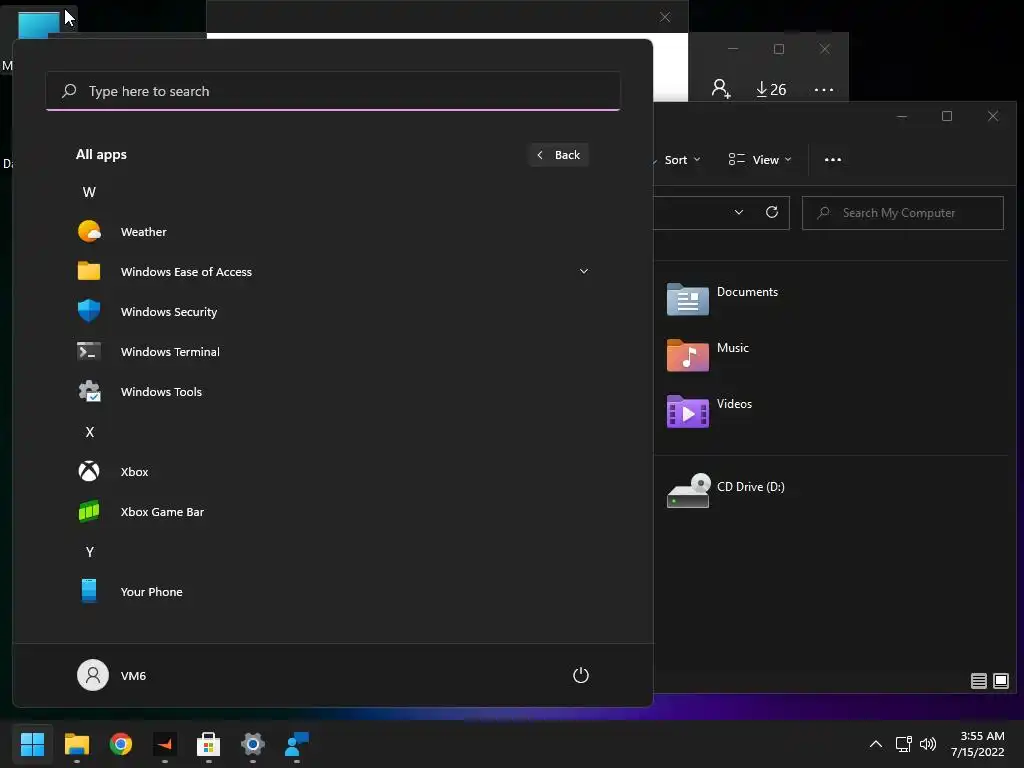The image size is (1024, 768).
Task: Click the VM6 username label
Action: click(x=133, y=676)
